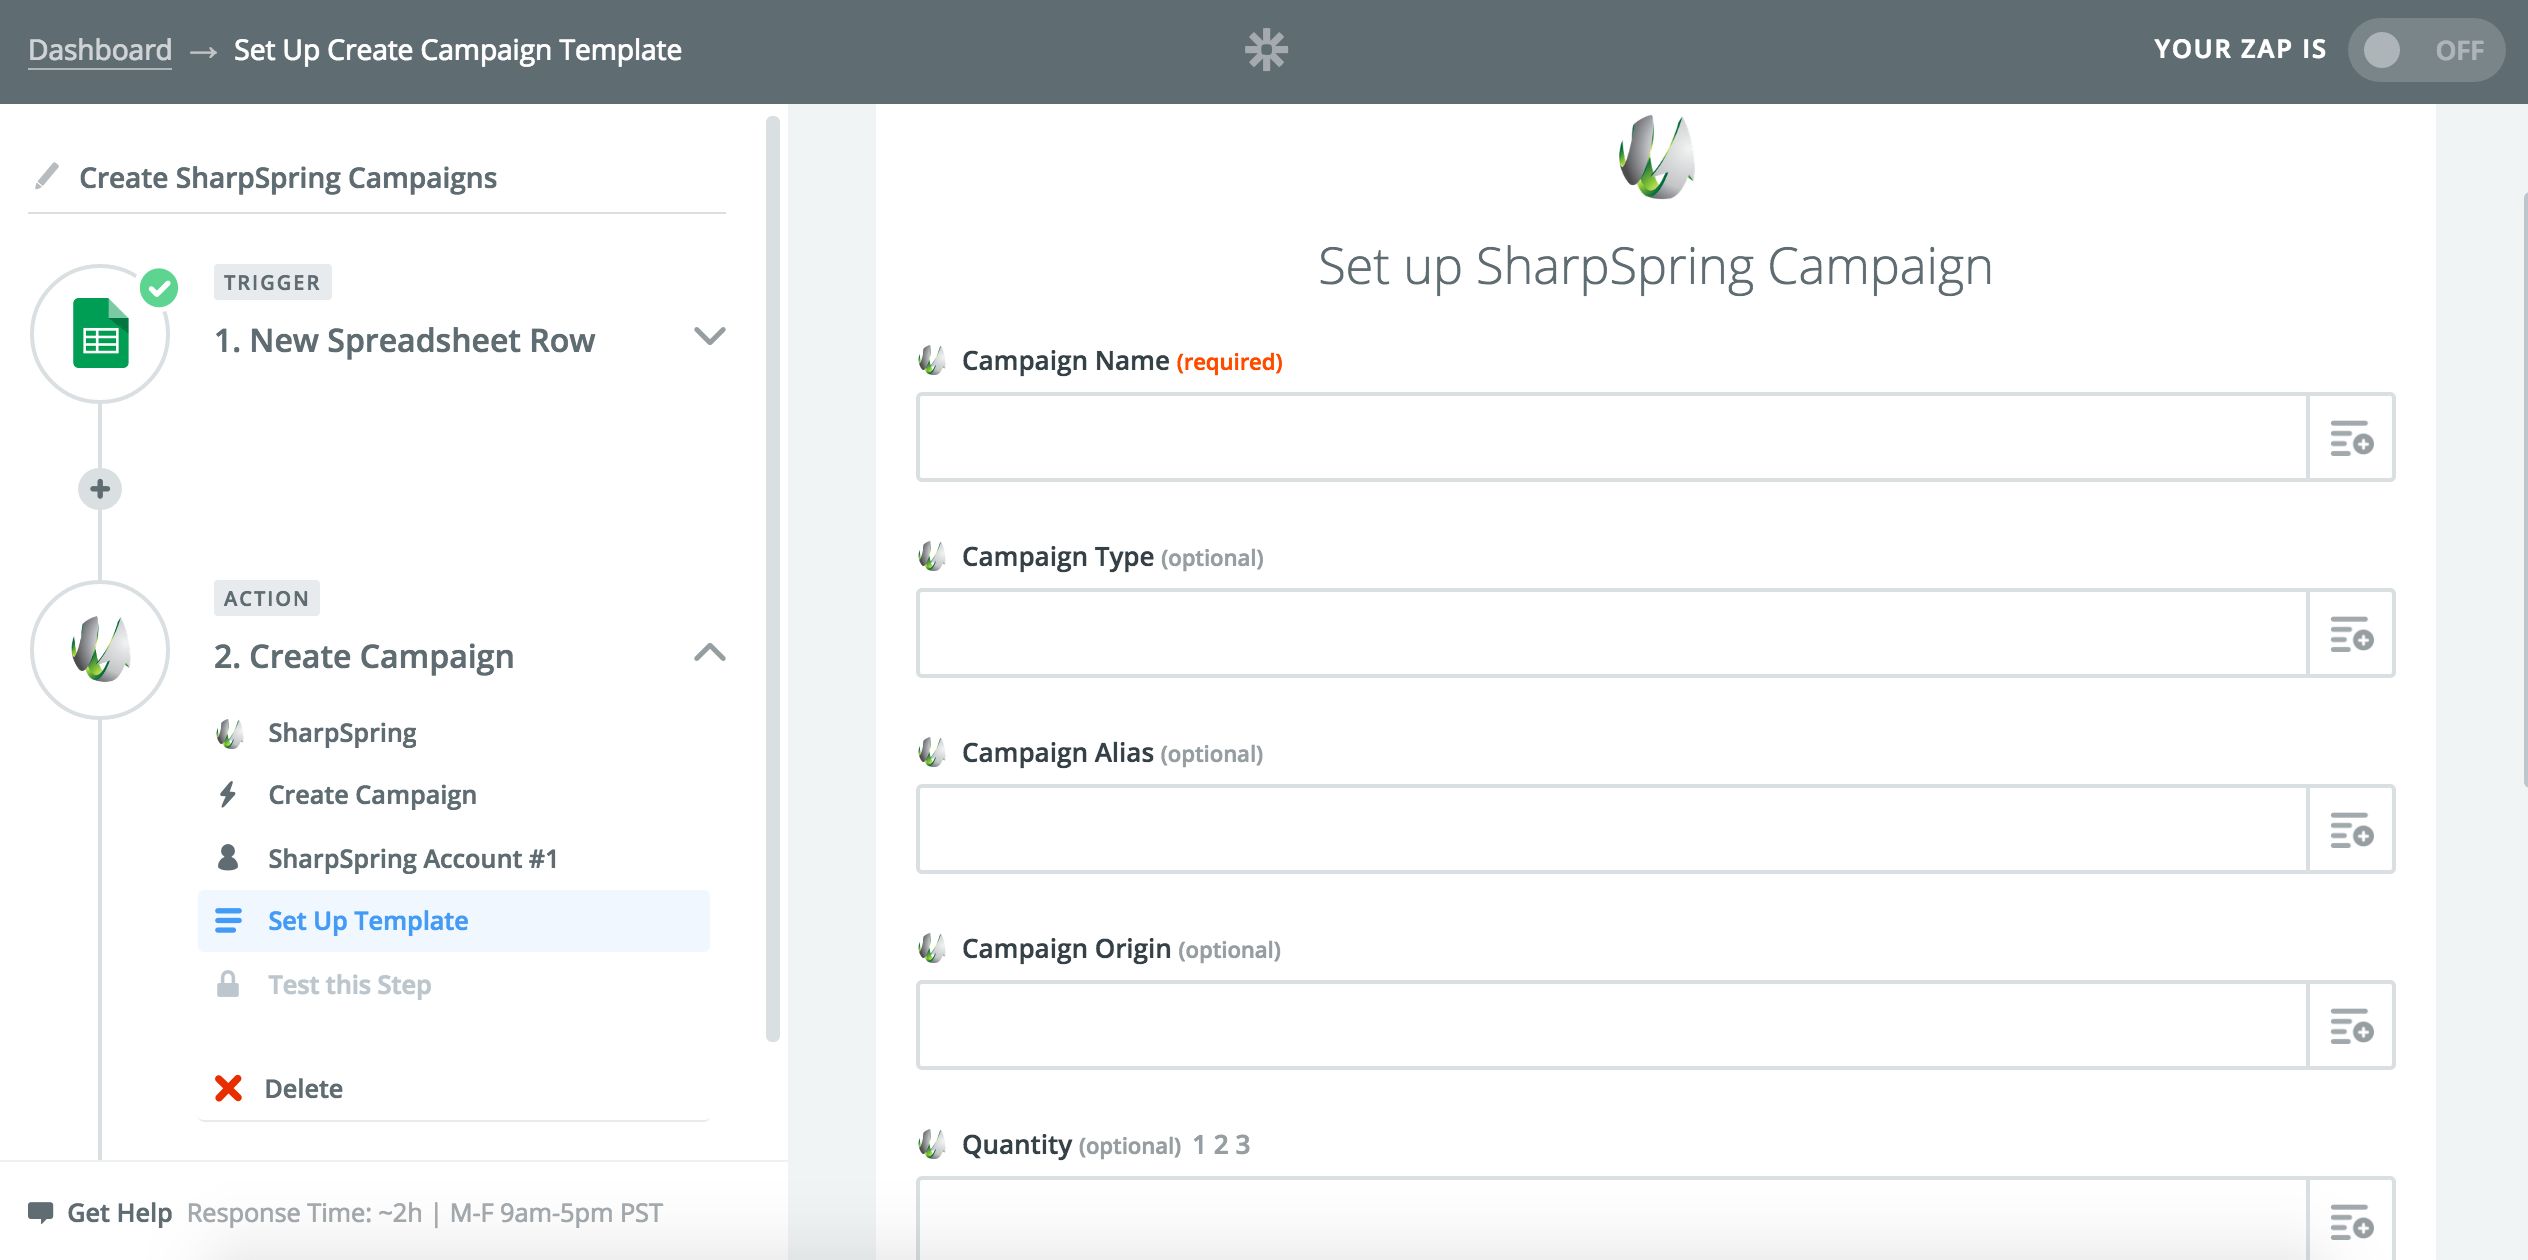Click the lines icon beside Set Up Template
This screenshot has width=2528, height=1260.
point(228,920)
